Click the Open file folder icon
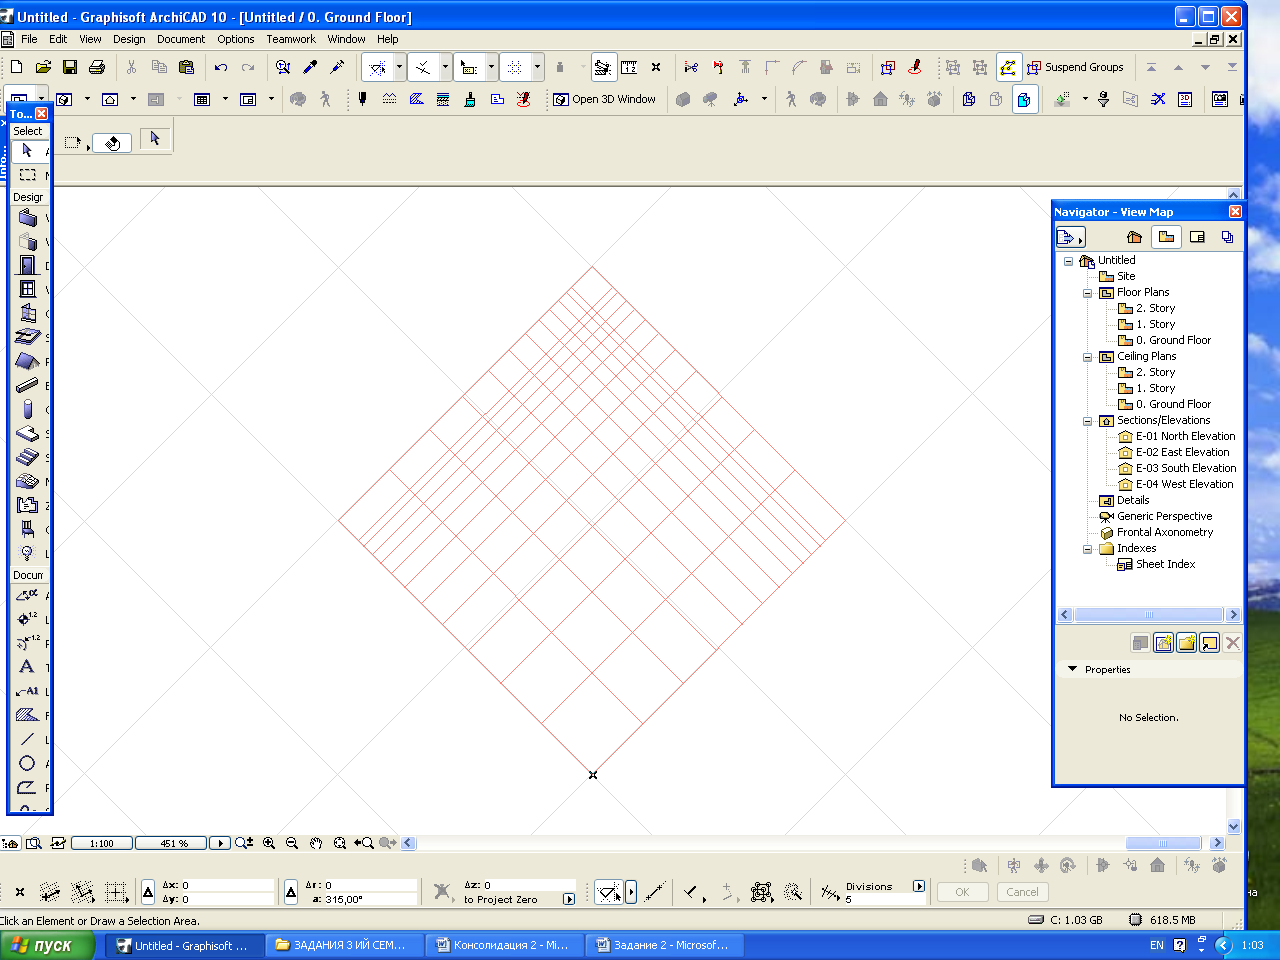The image size is (1280, 960). 43,67
